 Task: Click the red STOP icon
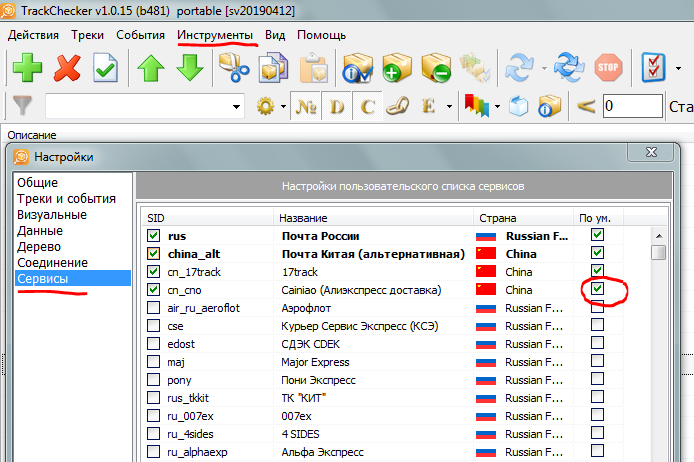point(608,68)
